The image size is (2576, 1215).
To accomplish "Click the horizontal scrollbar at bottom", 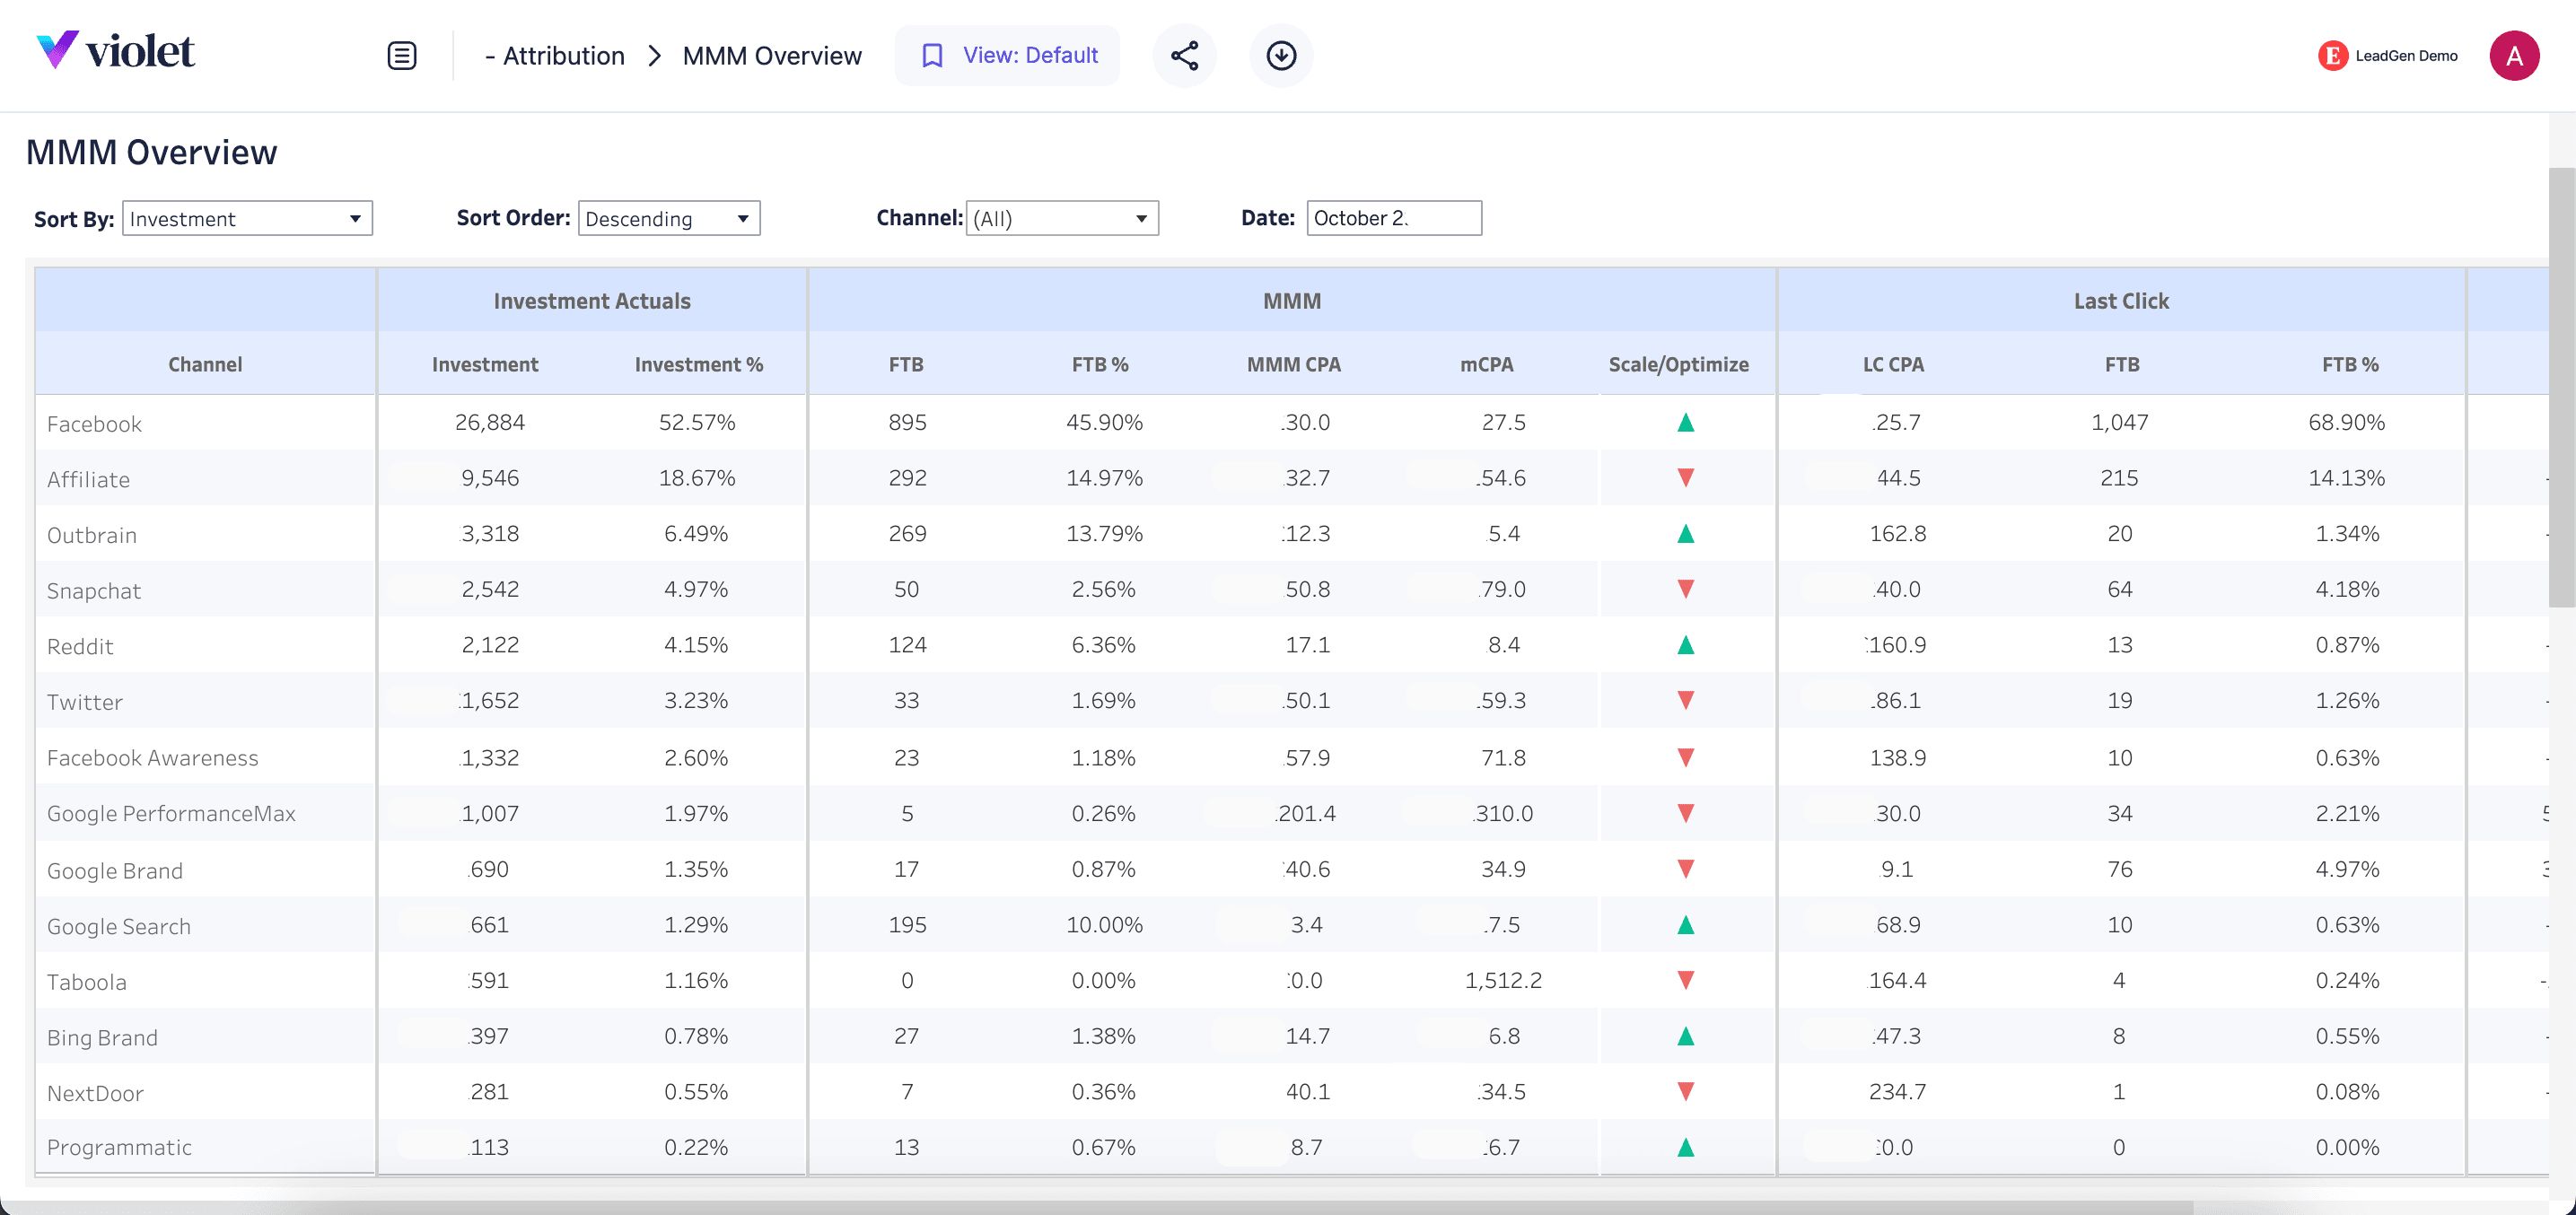I will (1100, 1207).
